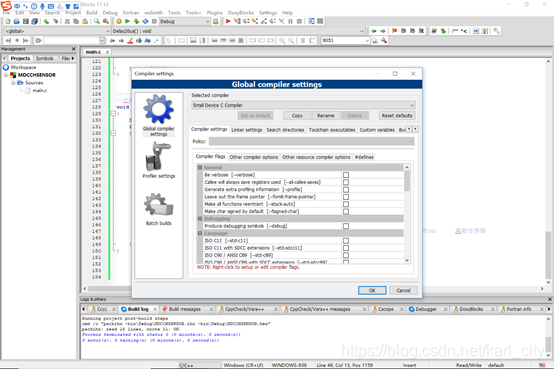Click the Reset defaults button
The height and width of the screenshot is (369, 554).
pyautogui.click(x=397, y=116)
